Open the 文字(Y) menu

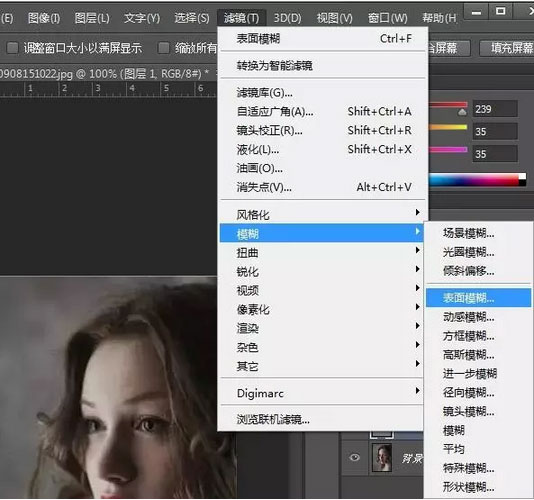tap(142, 18)
